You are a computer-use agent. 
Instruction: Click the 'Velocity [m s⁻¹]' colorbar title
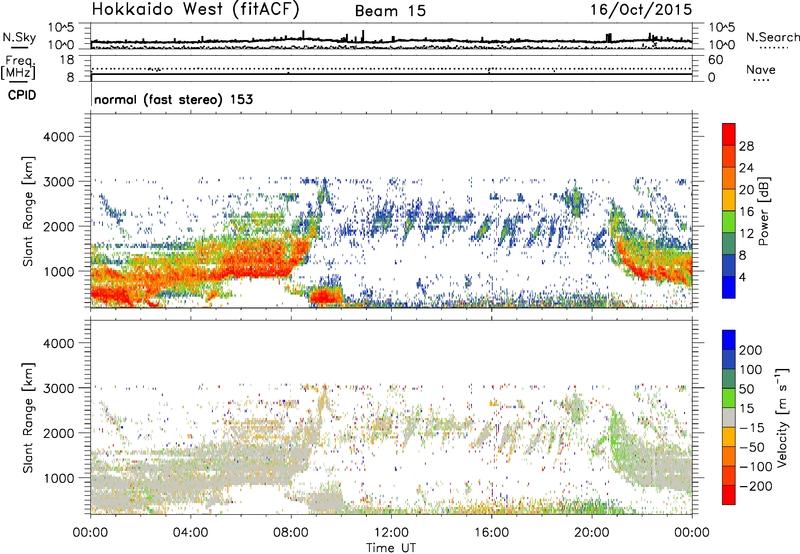(783, 417)
